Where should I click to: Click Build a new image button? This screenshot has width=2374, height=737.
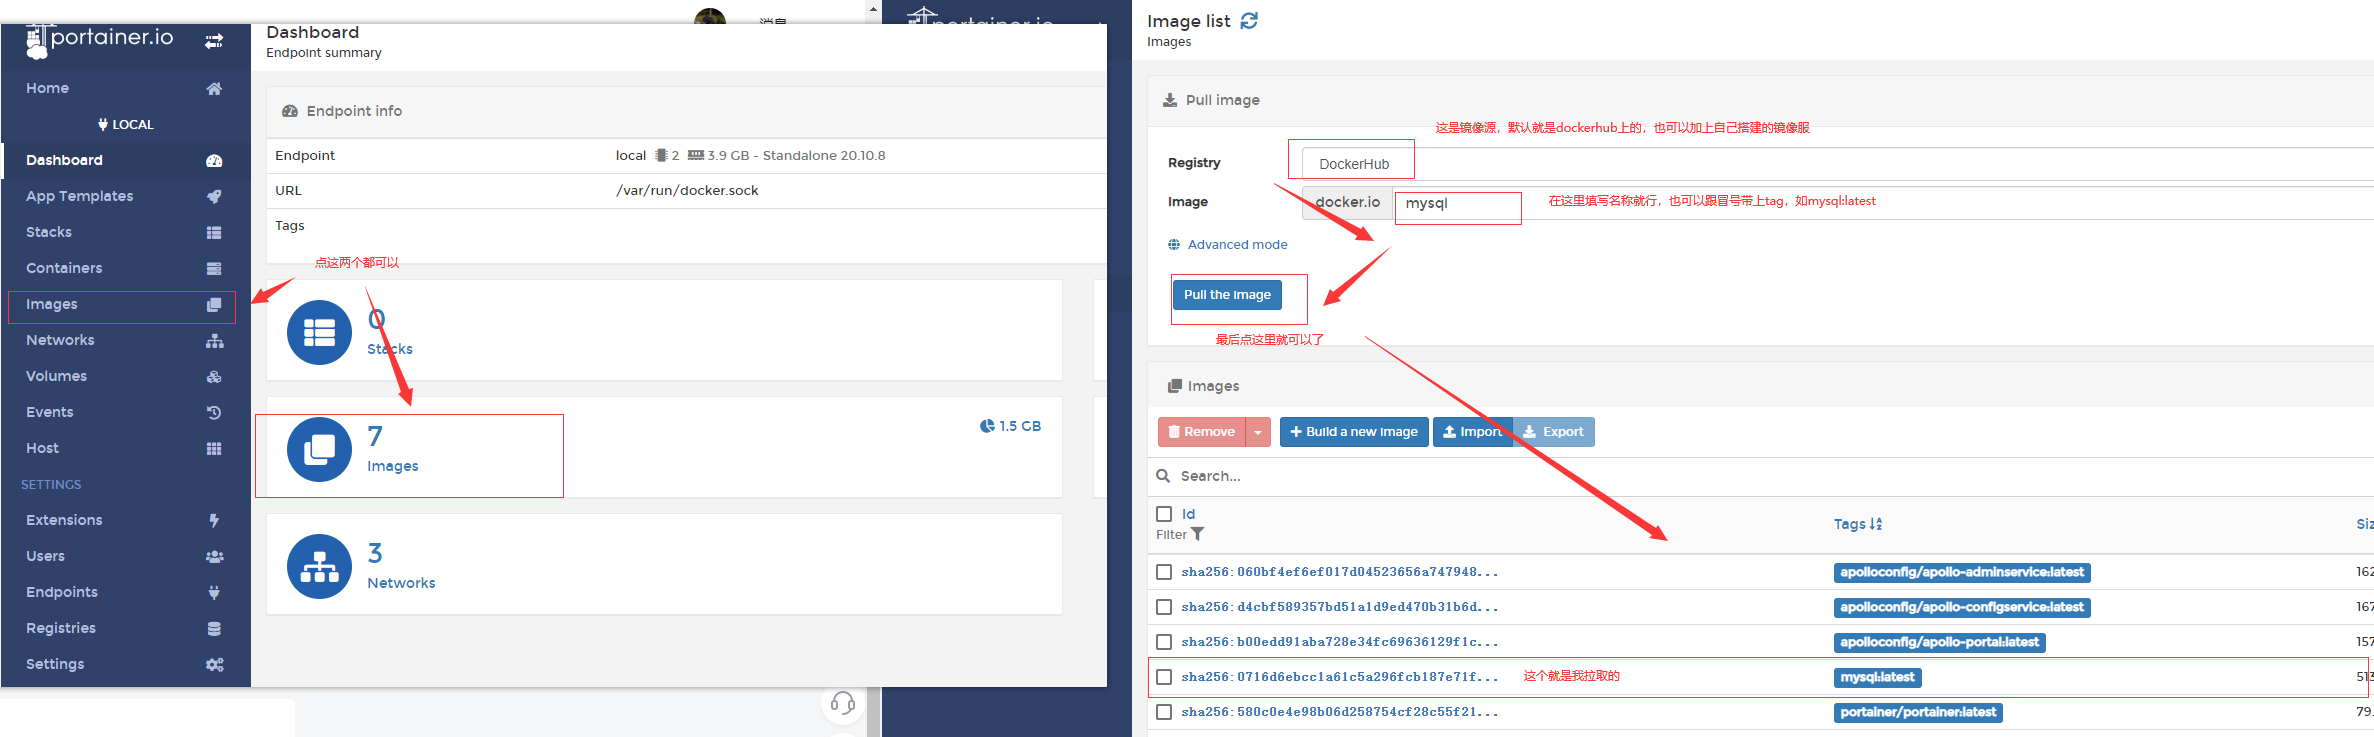(1354, 432)
